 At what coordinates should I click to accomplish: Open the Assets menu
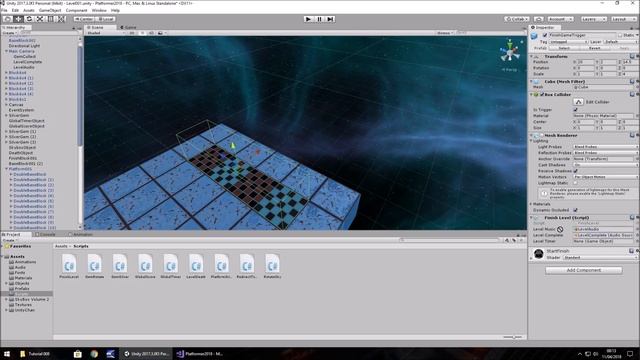point(29,10)
